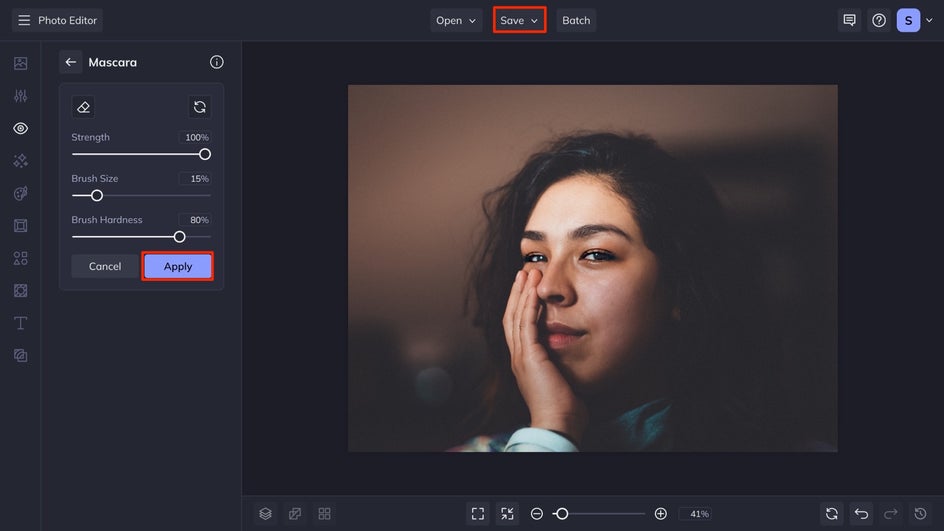The image size is (944, 531).
Task: Click the Undo arrow in bottom bar
Action: point(861,514)
